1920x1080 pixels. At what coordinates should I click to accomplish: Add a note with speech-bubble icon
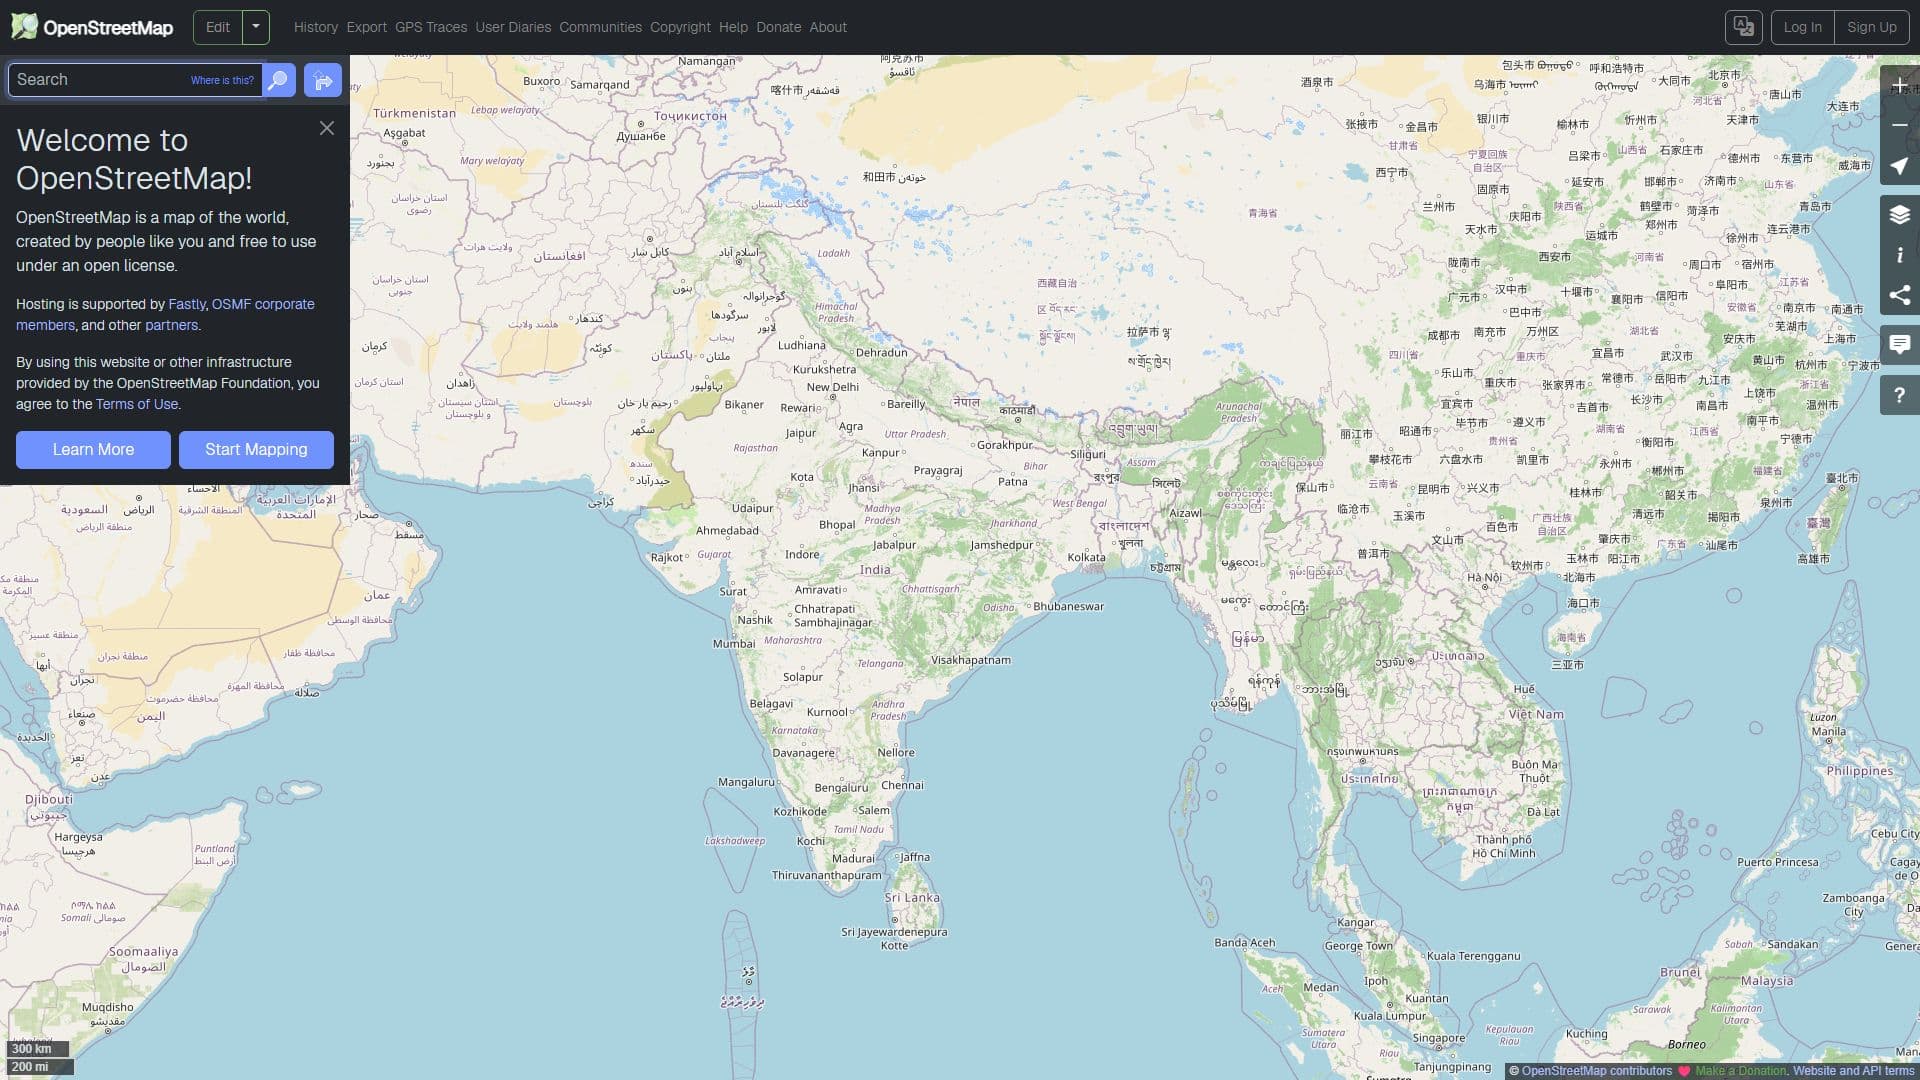pos(1899,345)
